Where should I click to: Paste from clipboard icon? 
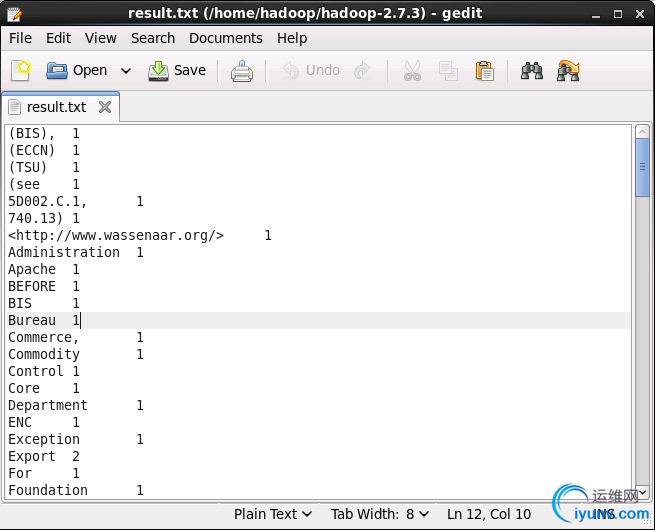(485, 71)
